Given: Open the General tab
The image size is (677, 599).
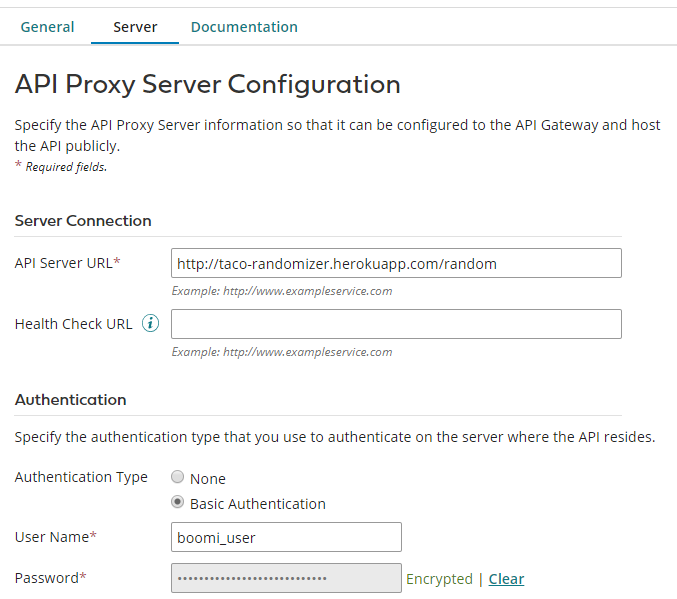Looking at the screenshot, I should coord(47,27).
